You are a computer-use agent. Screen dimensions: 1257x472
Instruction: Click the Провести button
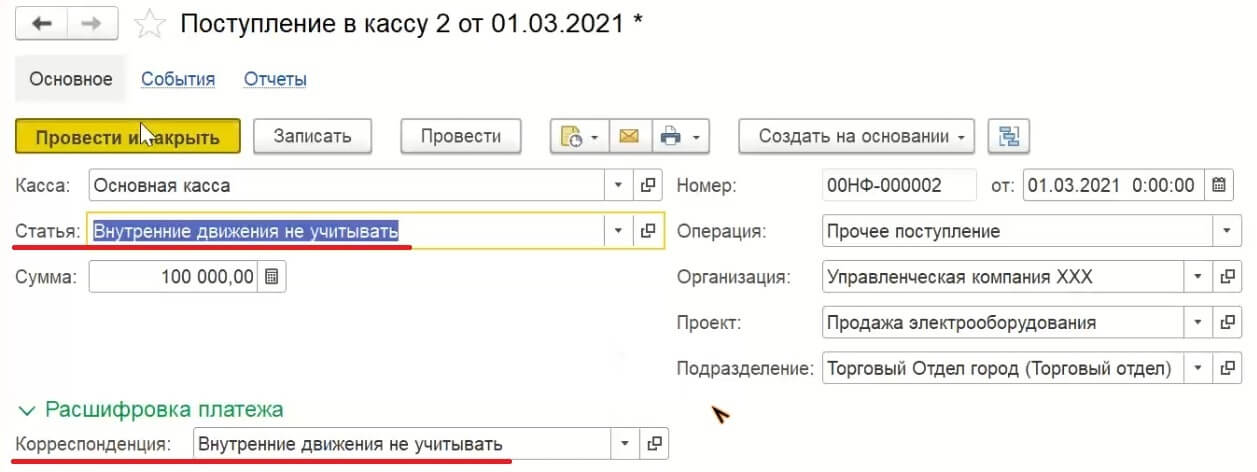point(461,136)
